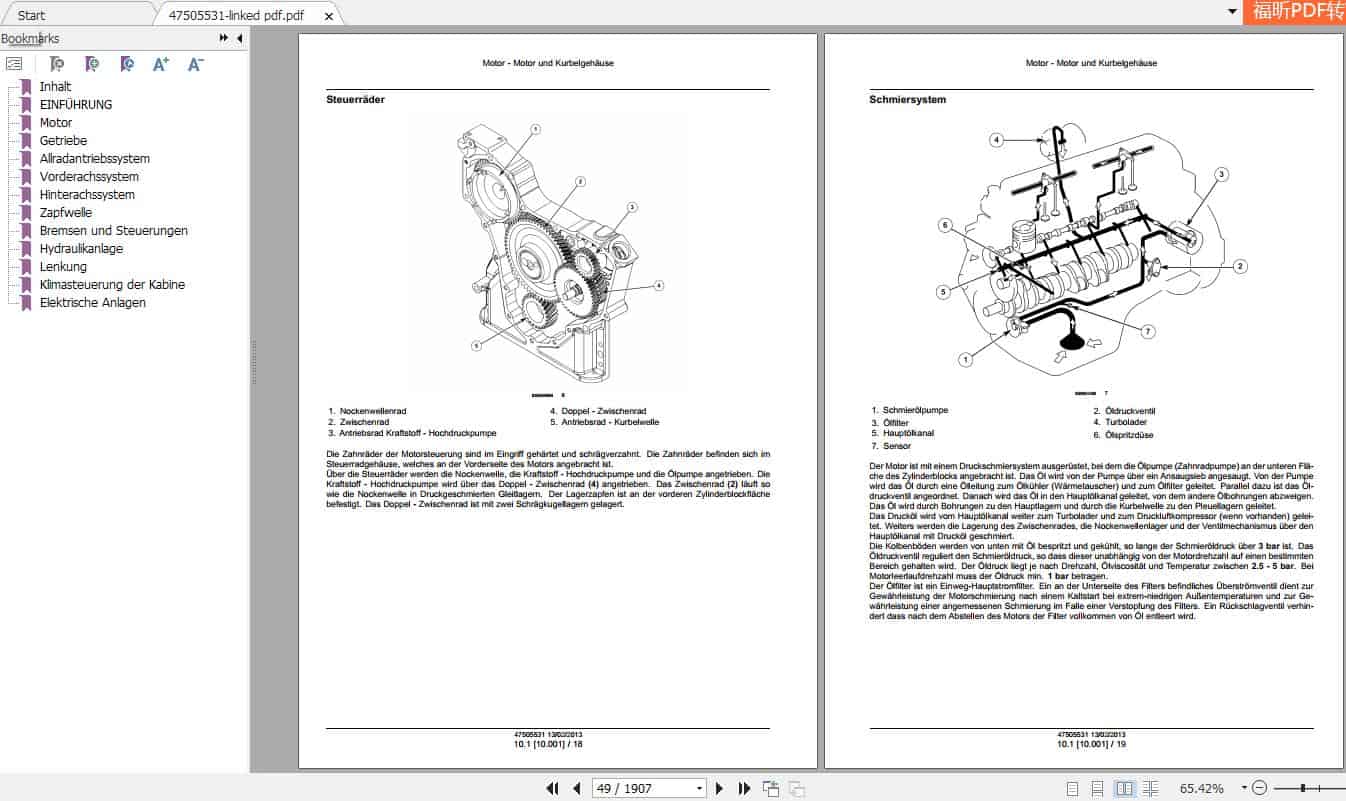Open the zoom percentage dropdown
This screenshot has height=801, width=1346.
(1244, 788)
